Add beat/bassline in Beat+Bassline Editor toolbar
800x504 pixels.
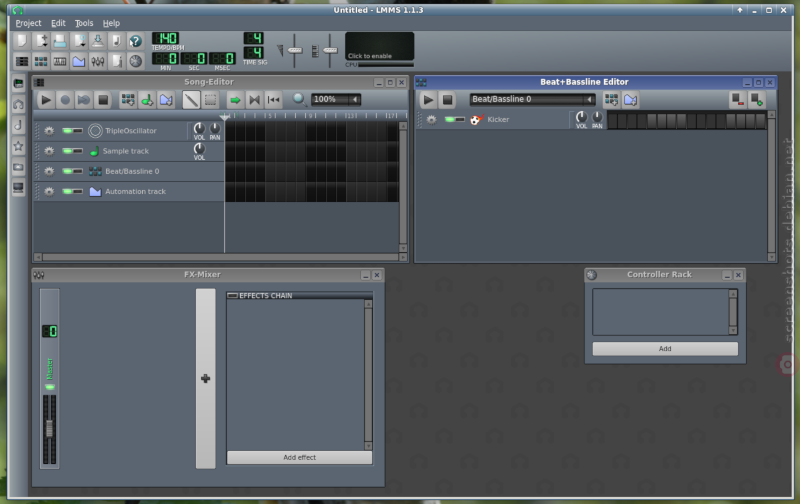[611, 100]
